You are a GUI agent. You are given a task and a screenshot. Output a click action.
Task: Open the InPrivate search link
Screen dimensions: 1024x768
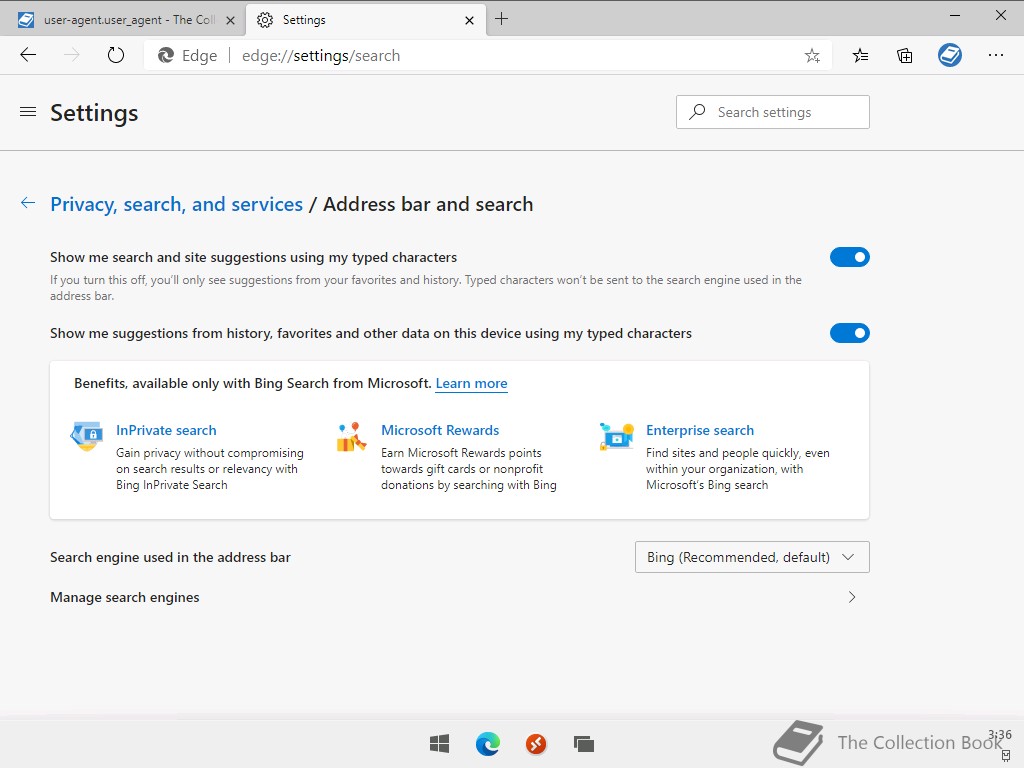(x=166, y=430)
